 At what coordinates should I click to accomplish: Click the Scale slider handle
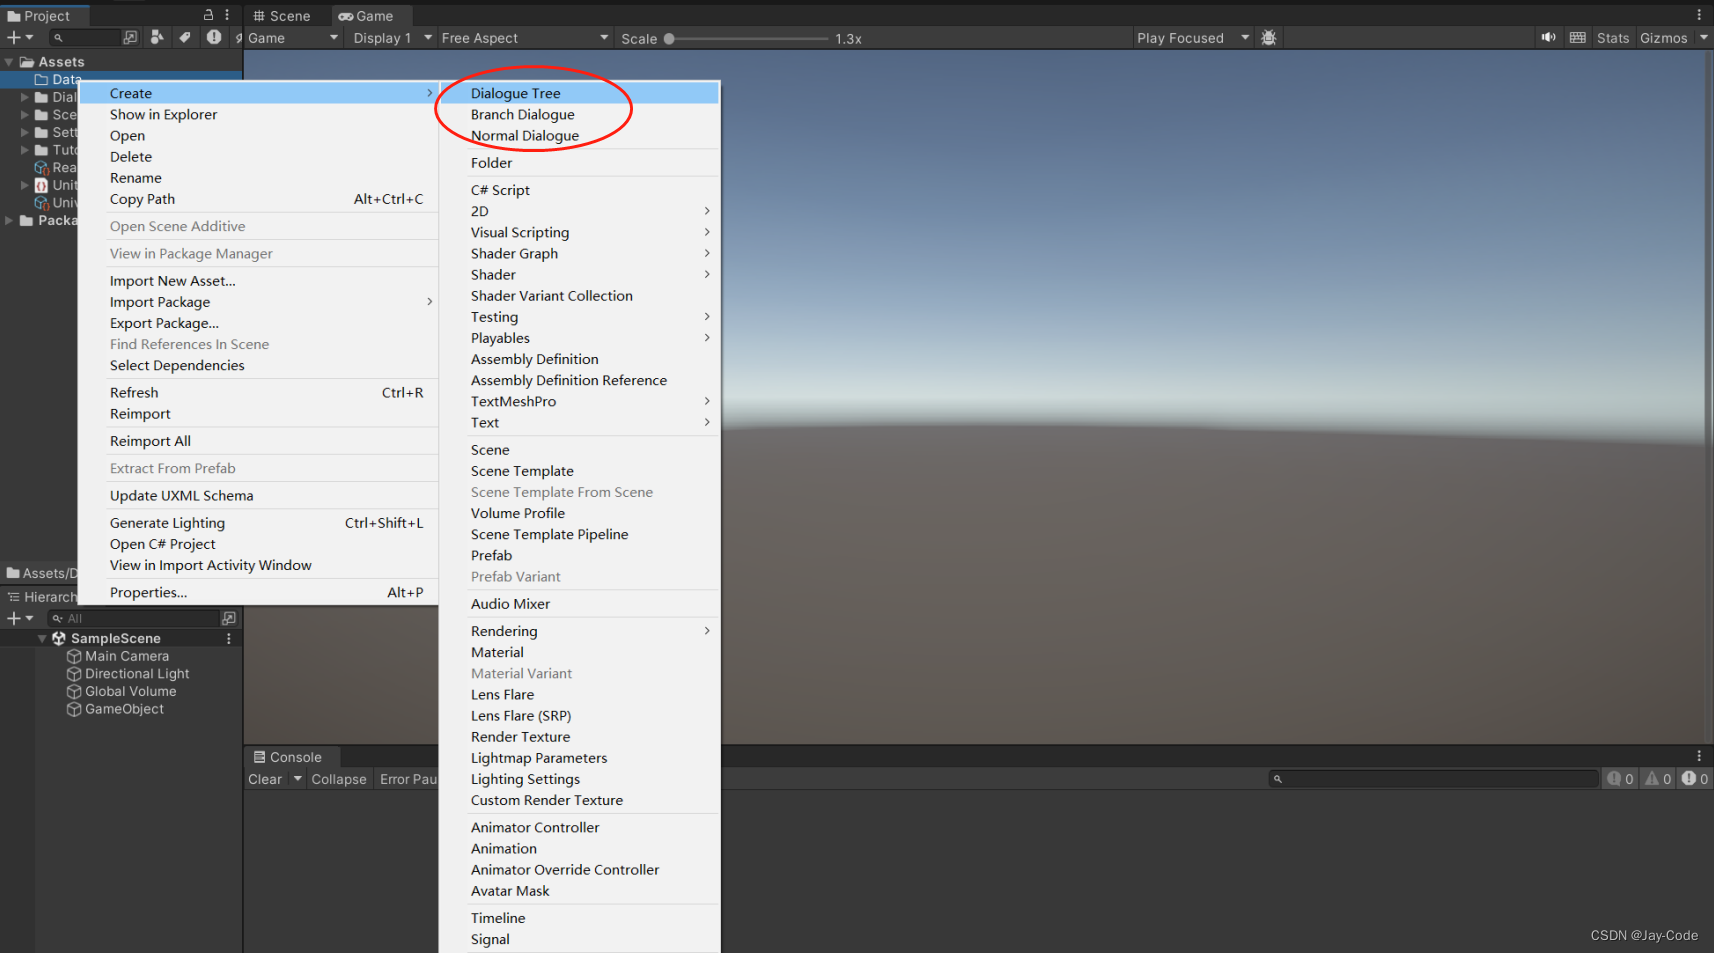pyautogui.click(x=669, y=39)
